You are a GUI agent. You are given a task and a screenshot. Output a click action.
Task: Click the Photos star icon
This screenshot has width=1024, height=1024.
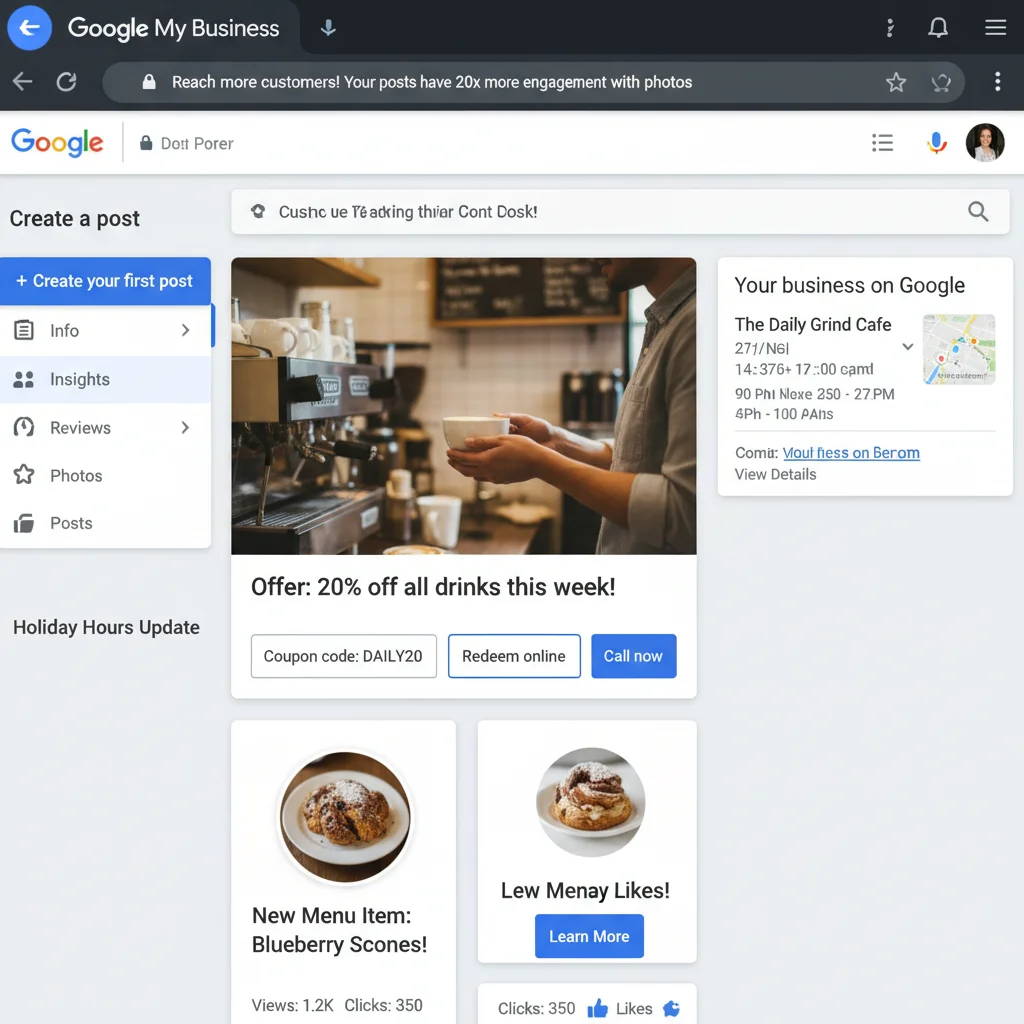(24, 475)
